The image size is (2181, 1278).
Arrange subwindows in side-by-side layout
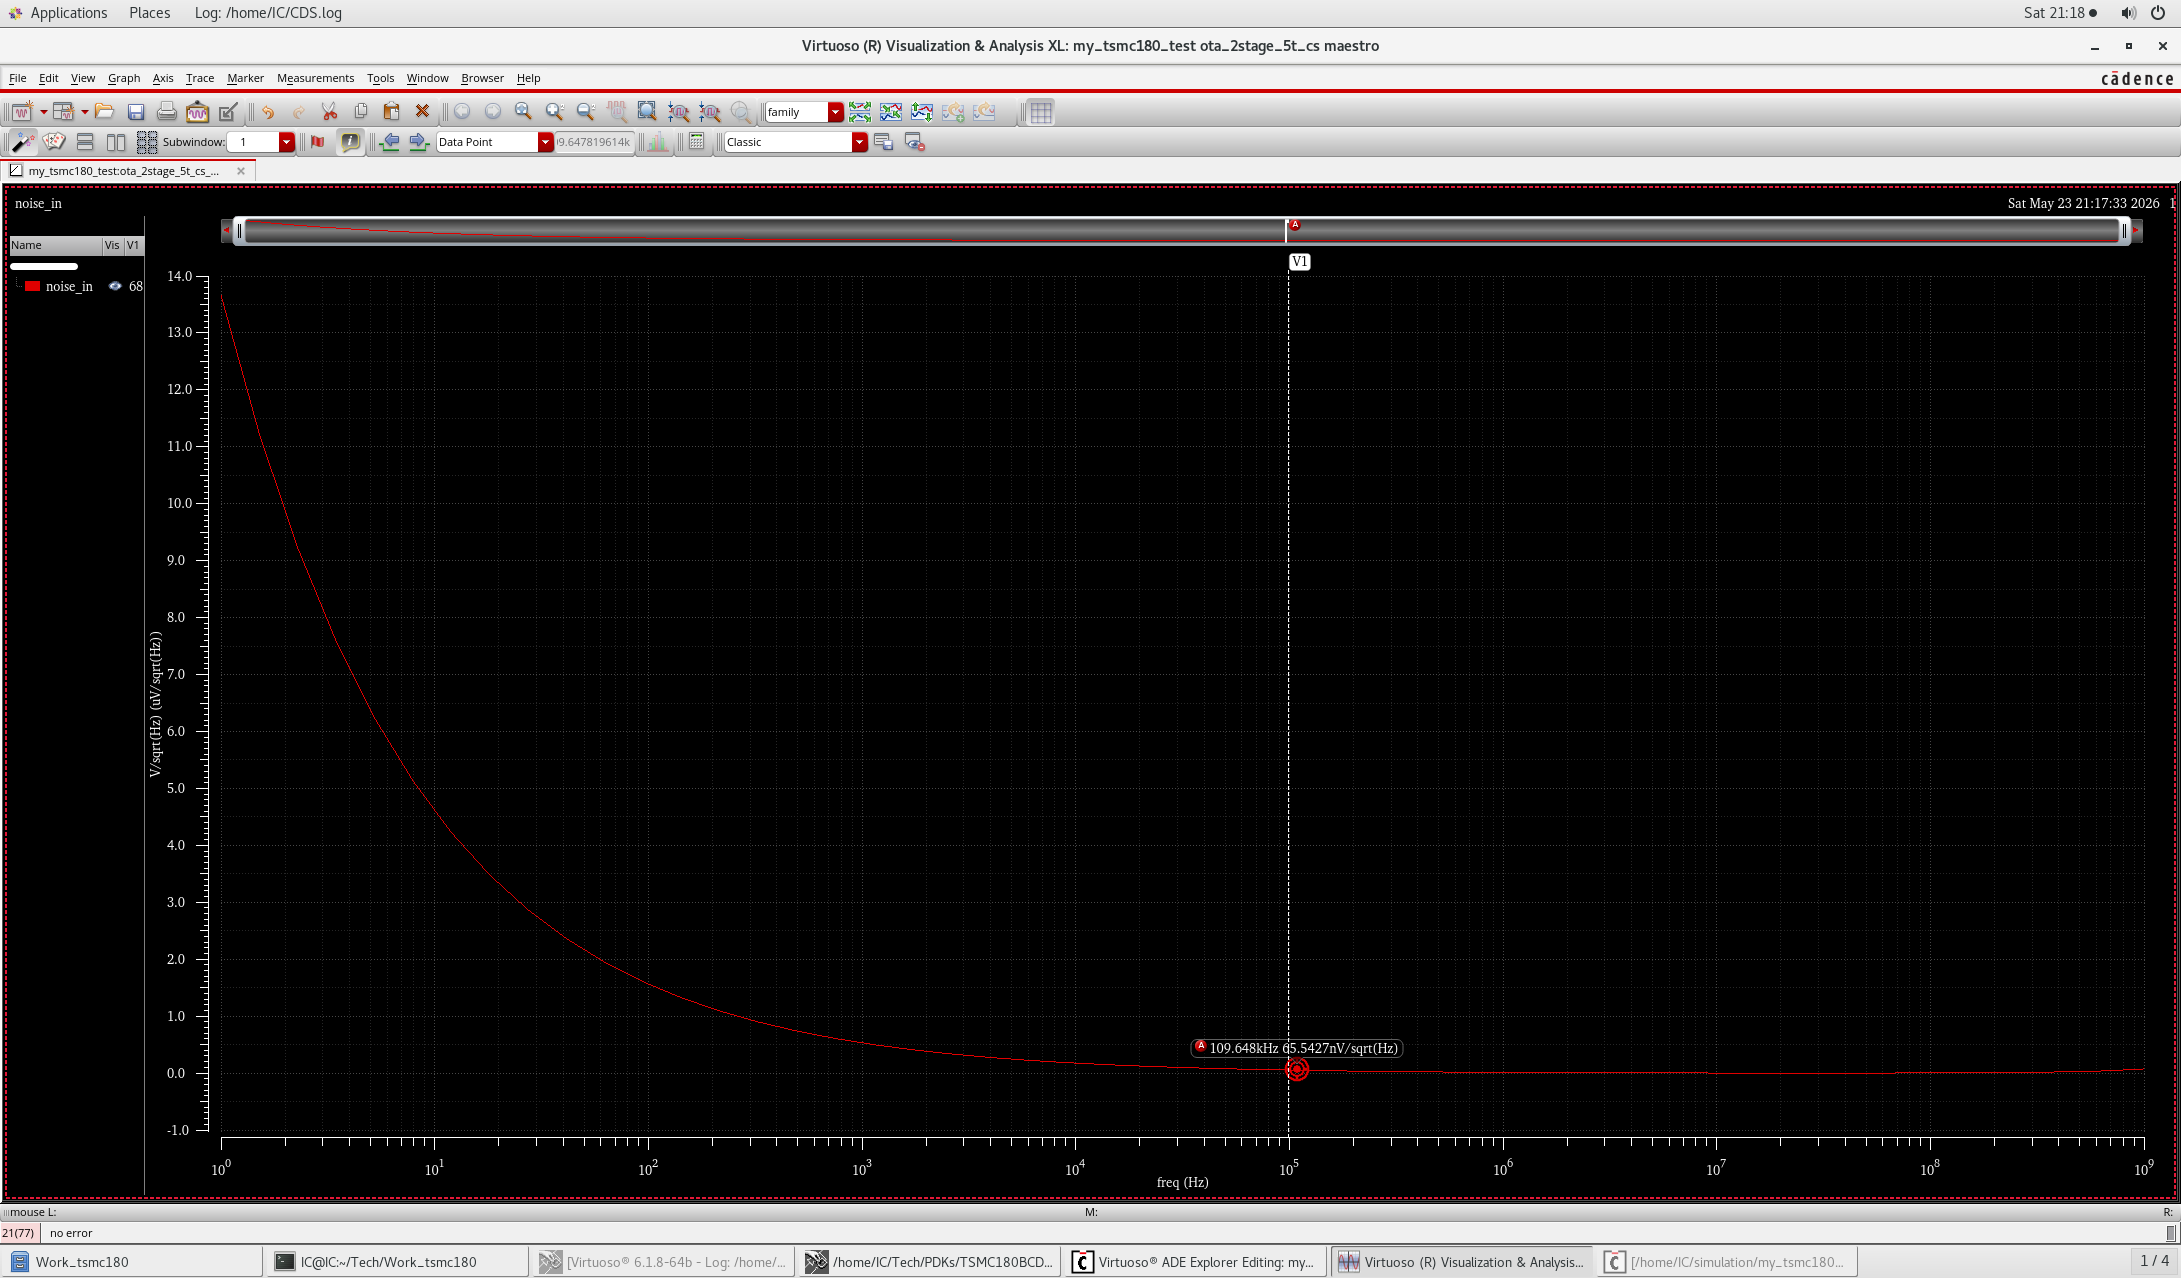(116, 142)
